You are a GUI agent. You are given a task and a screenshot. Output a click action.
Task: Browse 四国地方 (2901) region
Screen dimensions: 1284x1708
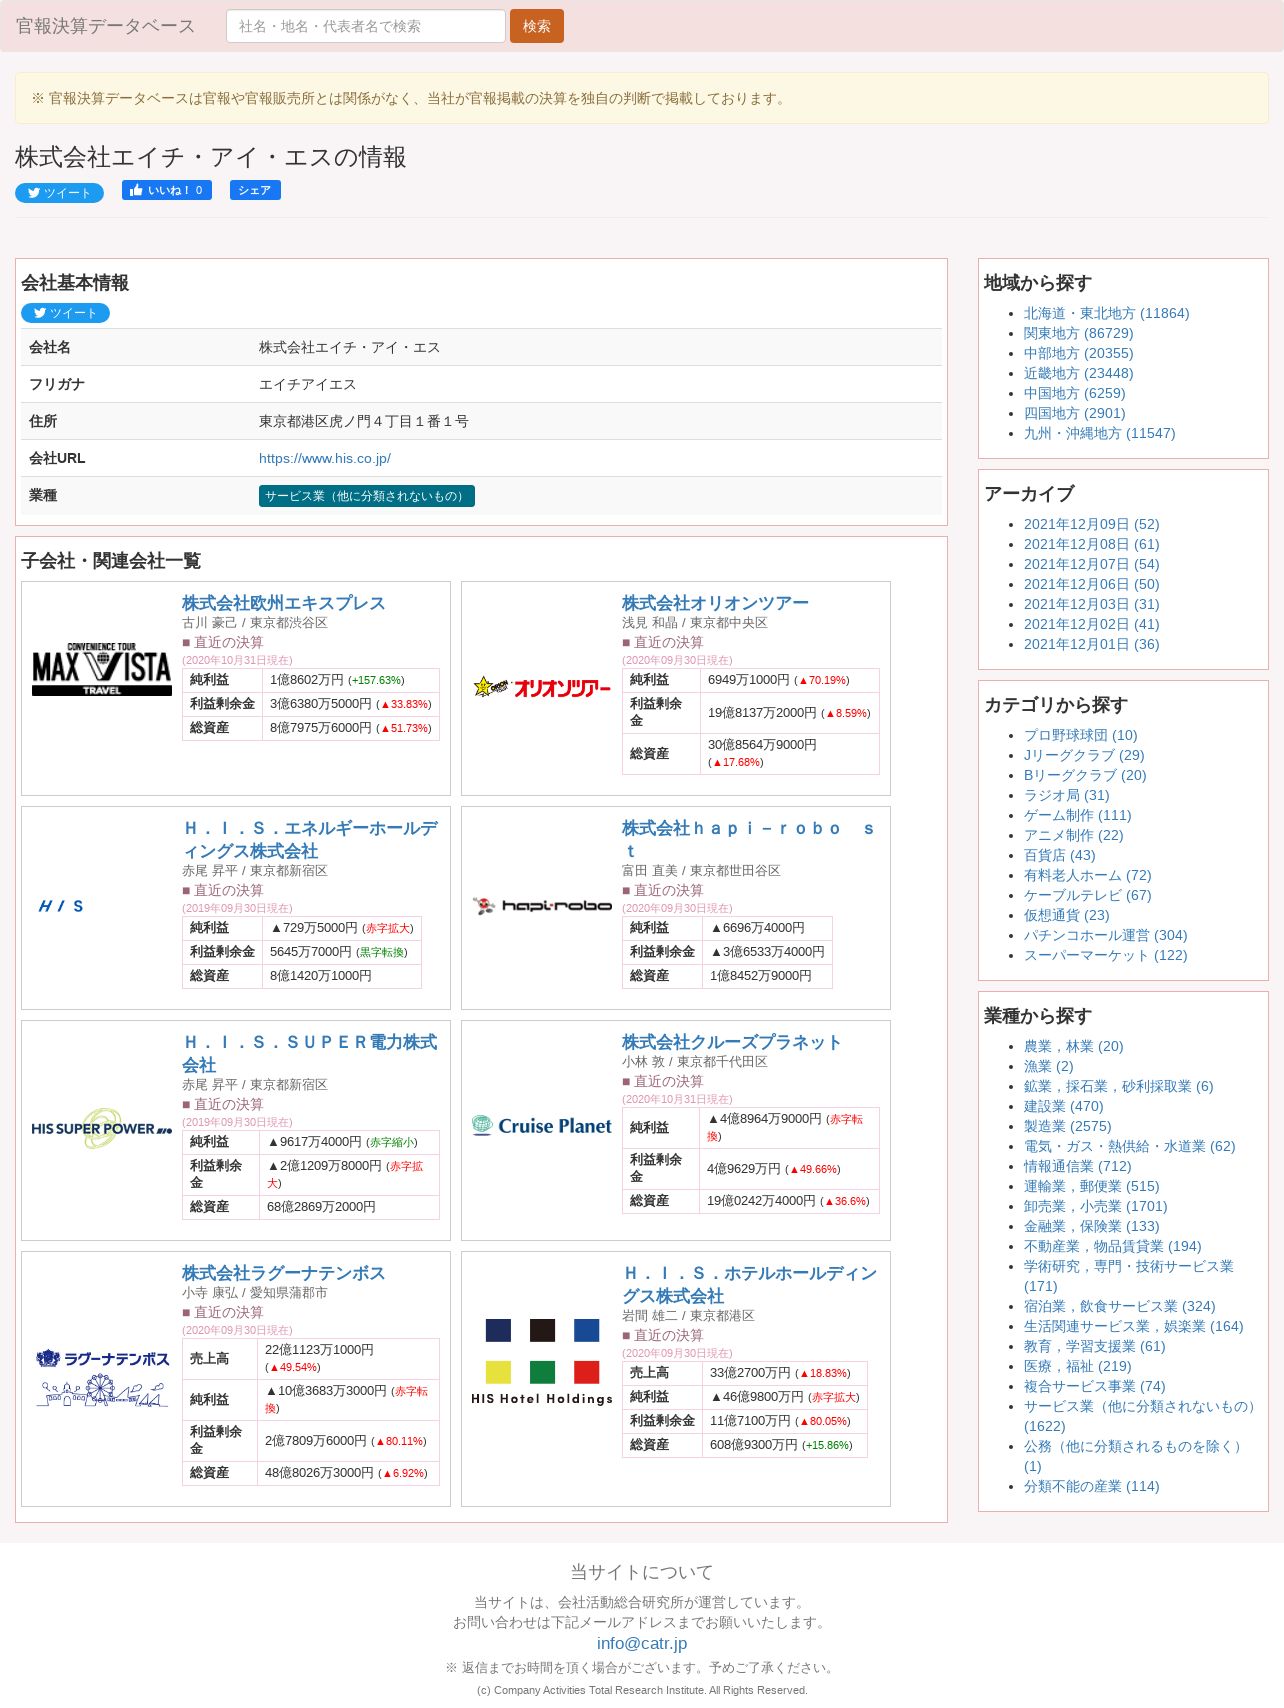click(1074, 413)
